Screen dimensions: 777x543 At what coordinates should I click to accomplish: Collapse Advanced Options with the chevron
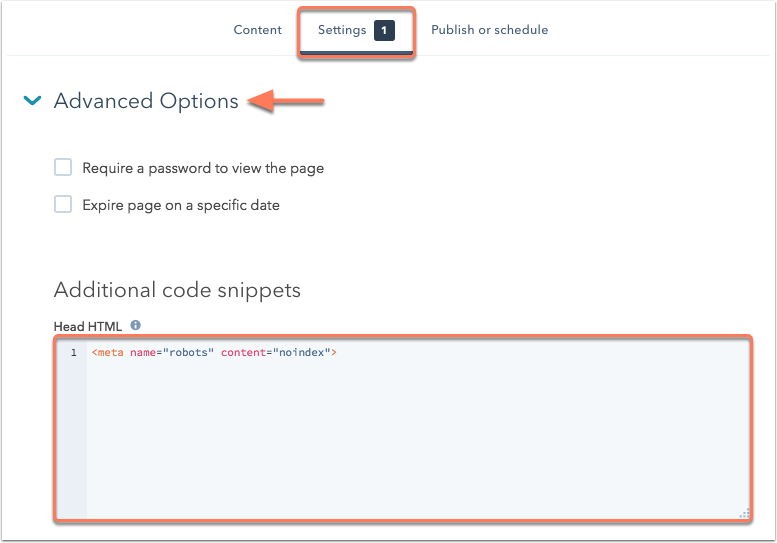33,101
